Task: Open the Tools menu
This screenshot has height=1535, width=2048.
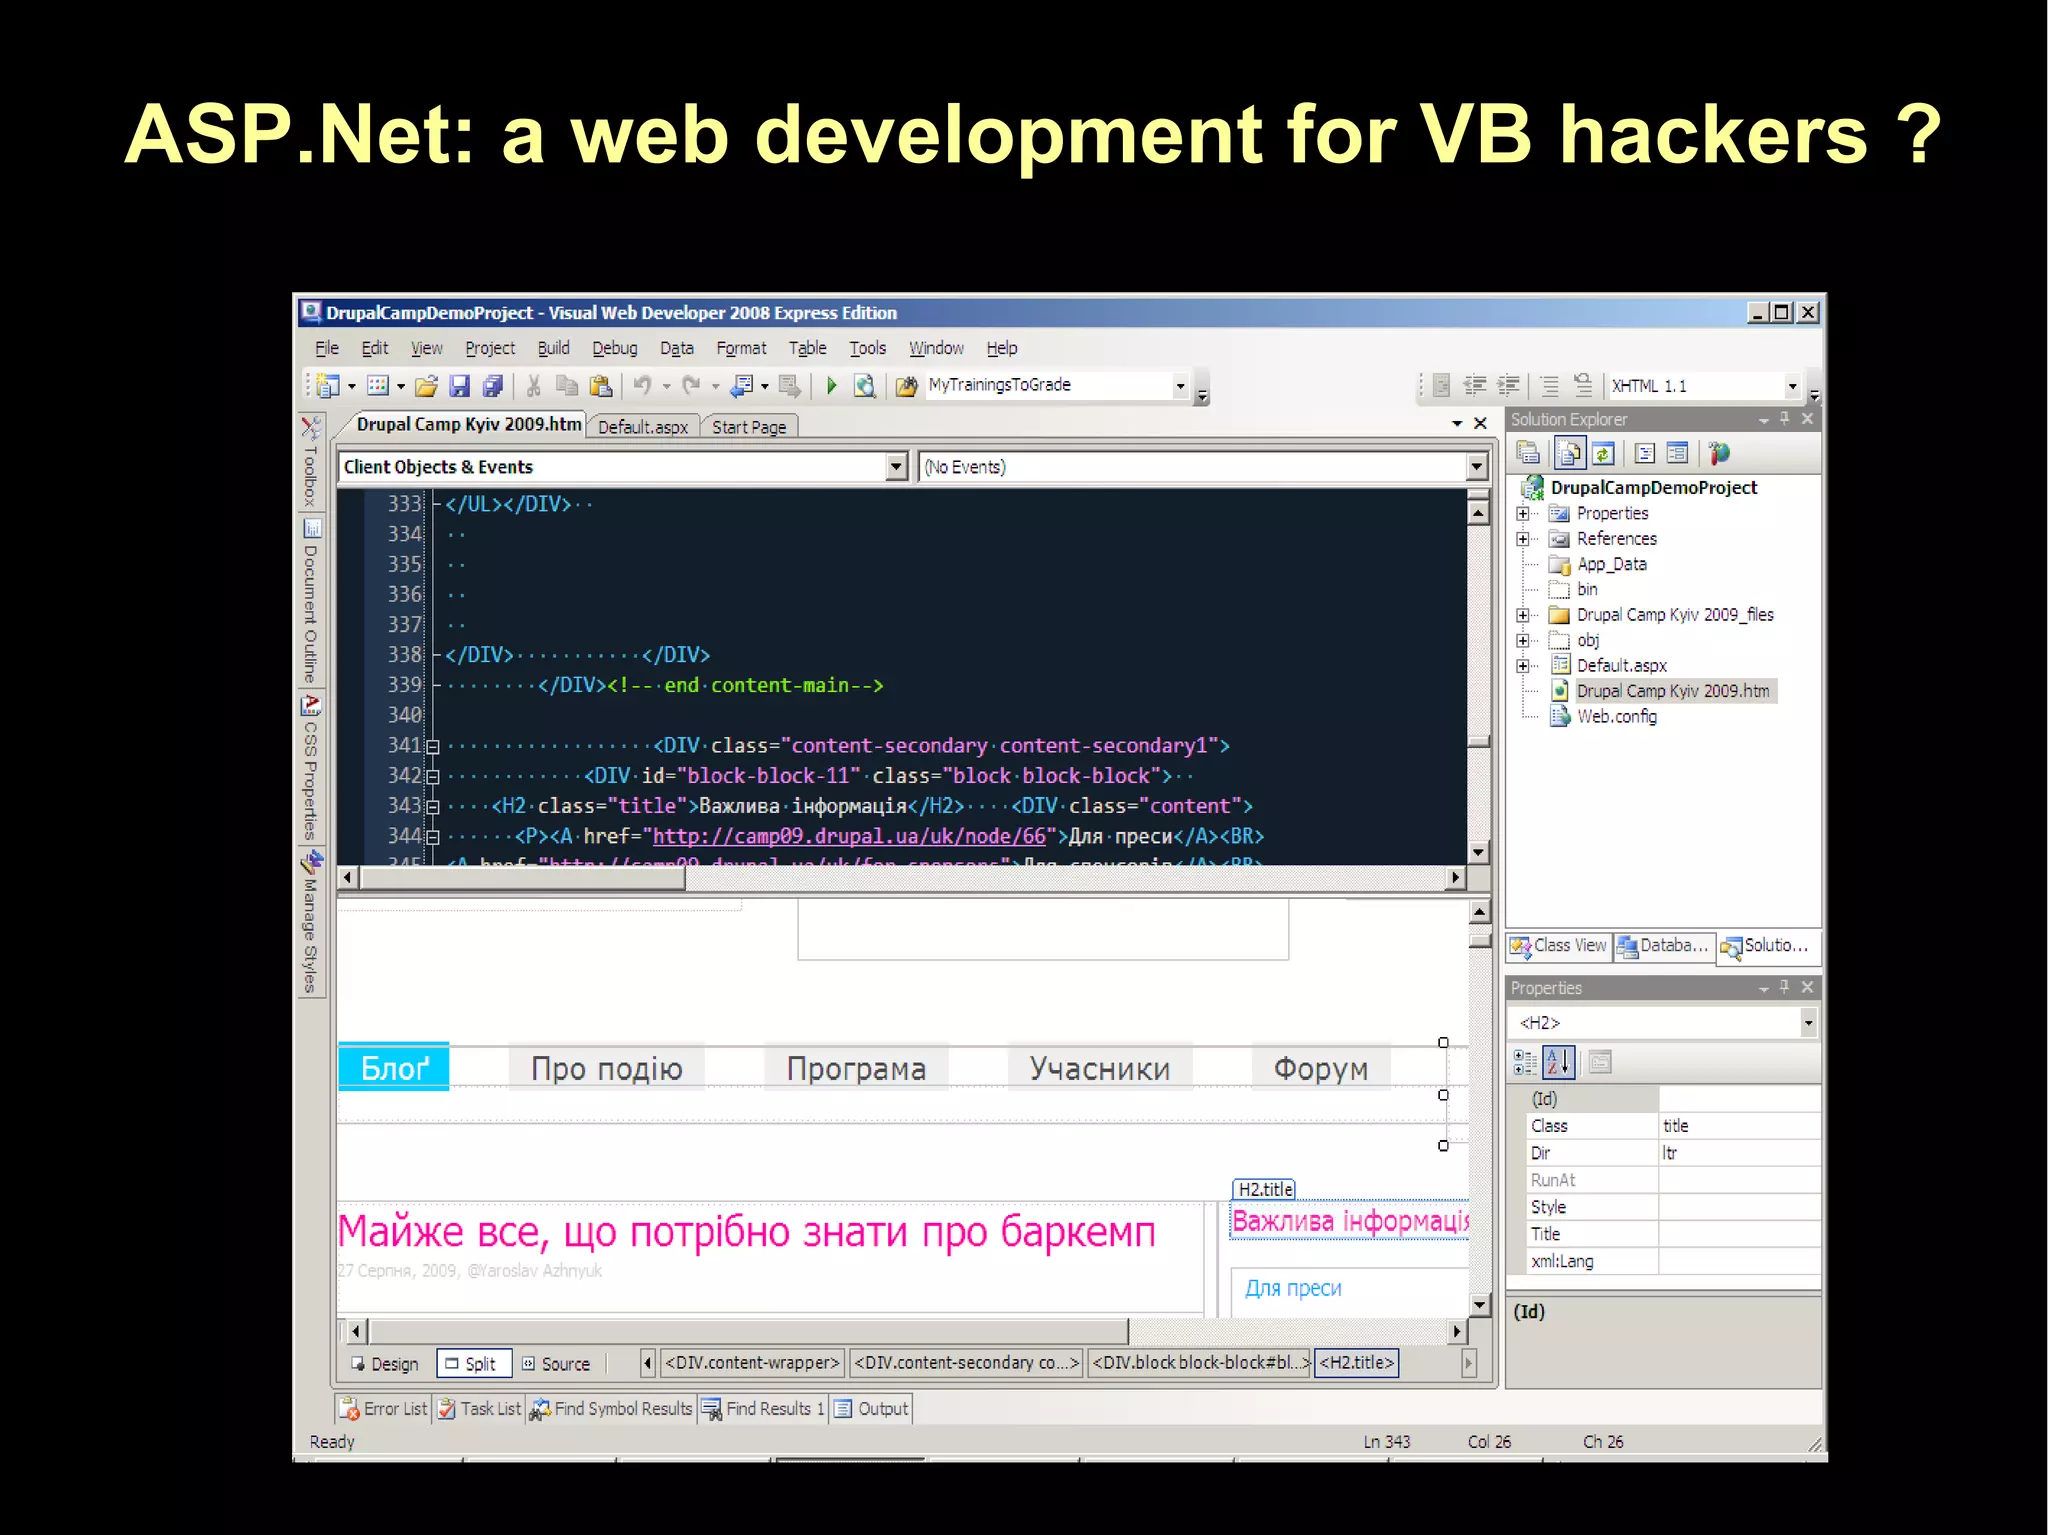Action: [x=868, y=348]
